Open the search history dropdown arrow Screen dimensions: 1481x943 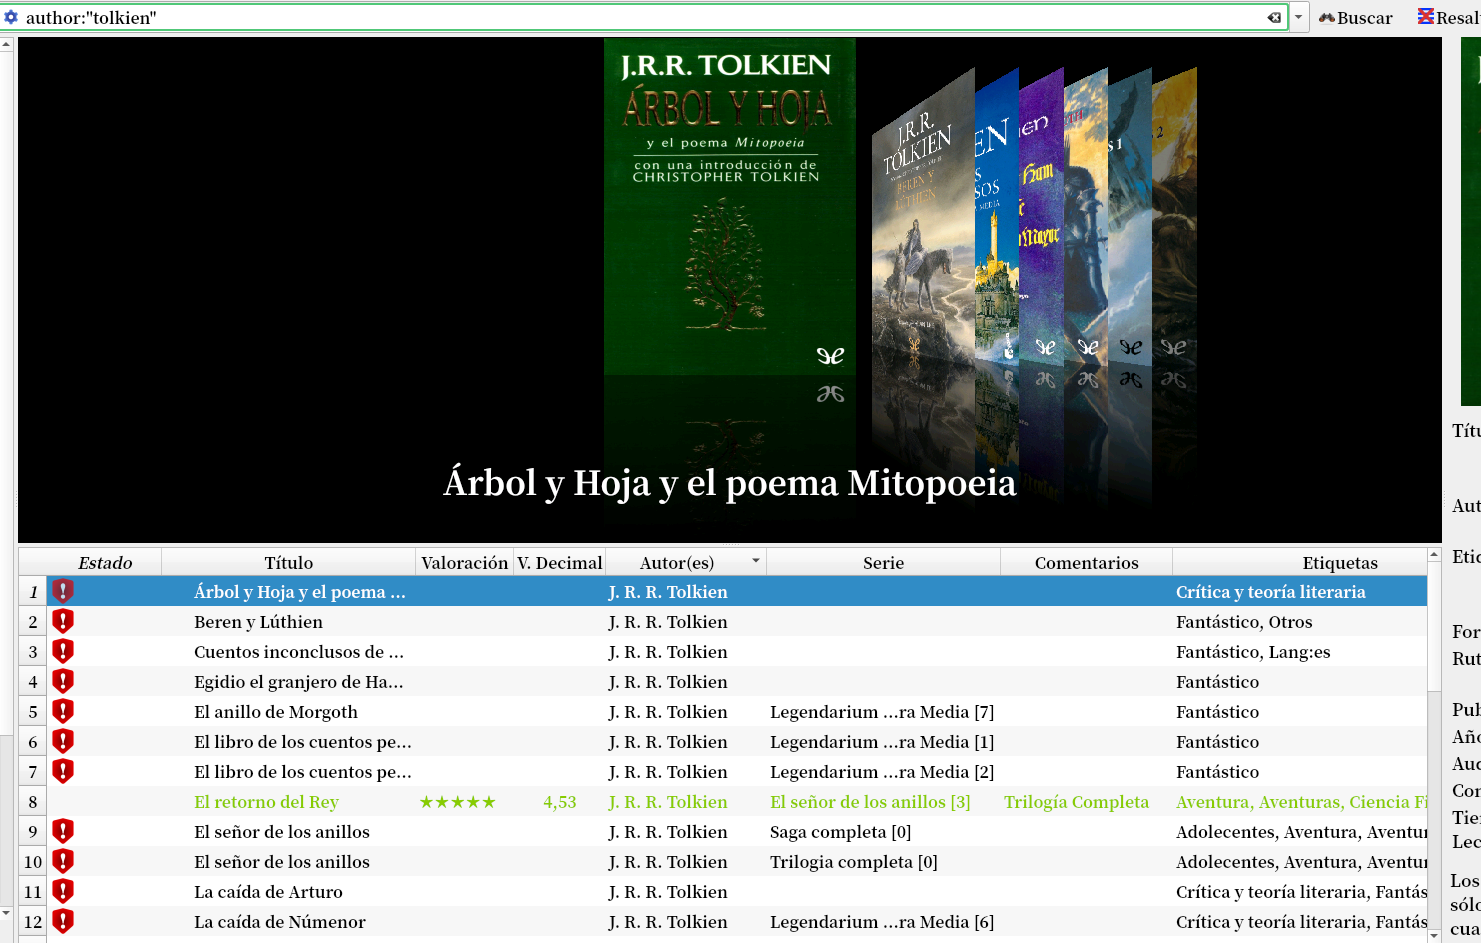click(1299, 17)
